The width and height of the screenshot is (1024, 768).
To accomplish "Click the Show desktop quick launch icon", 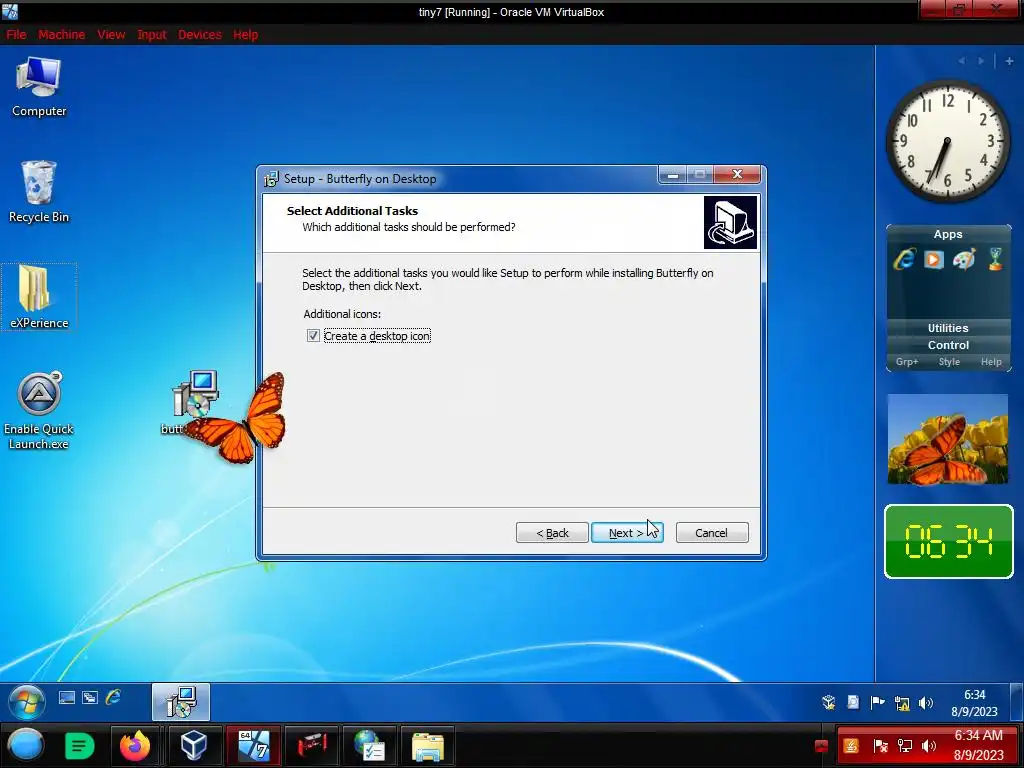I will [x=67, y=697].
